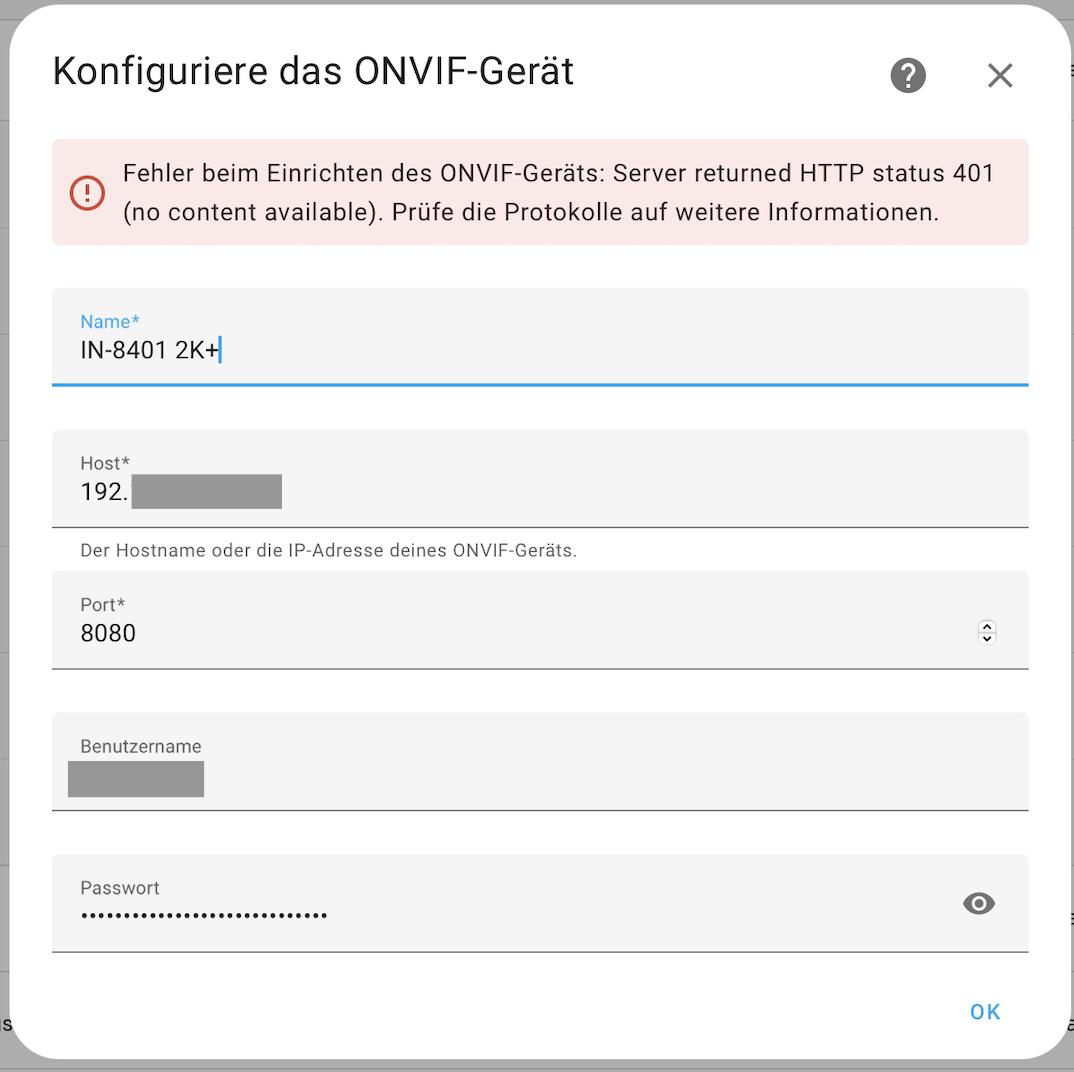Decrease port value with down arrow
Screen dimensions: 1074x1072
[986, 638]
